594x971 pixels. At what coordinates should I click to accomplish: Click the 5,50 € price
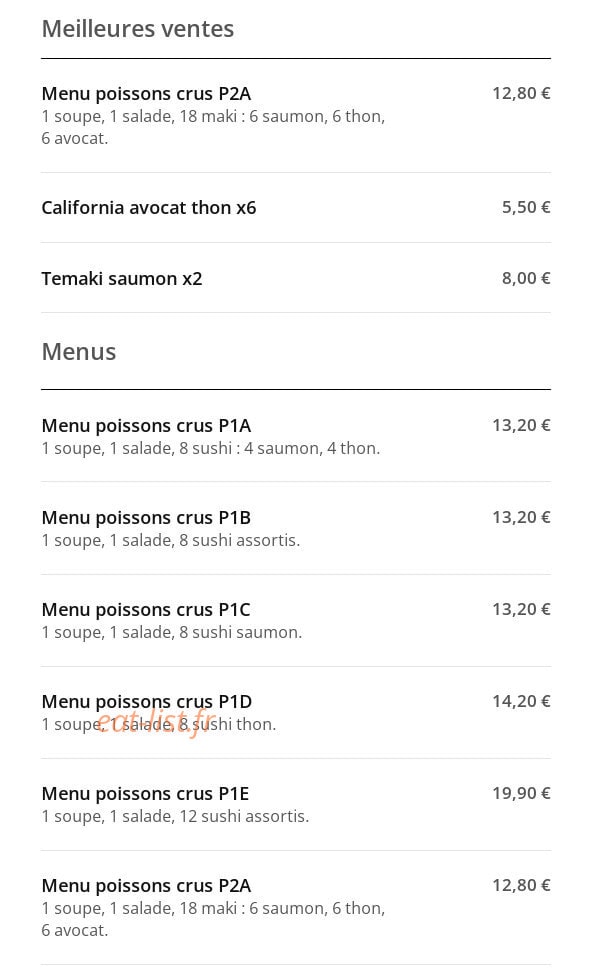click(x=526, y=207)
